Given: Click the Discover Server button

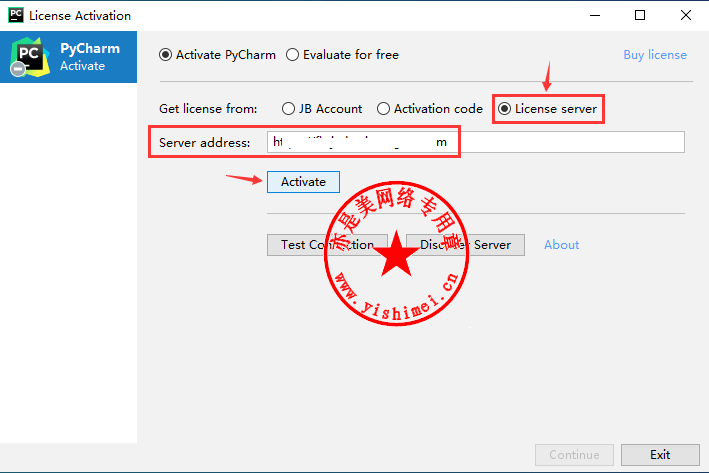Looking at the screenshot, I should point(465,245).
